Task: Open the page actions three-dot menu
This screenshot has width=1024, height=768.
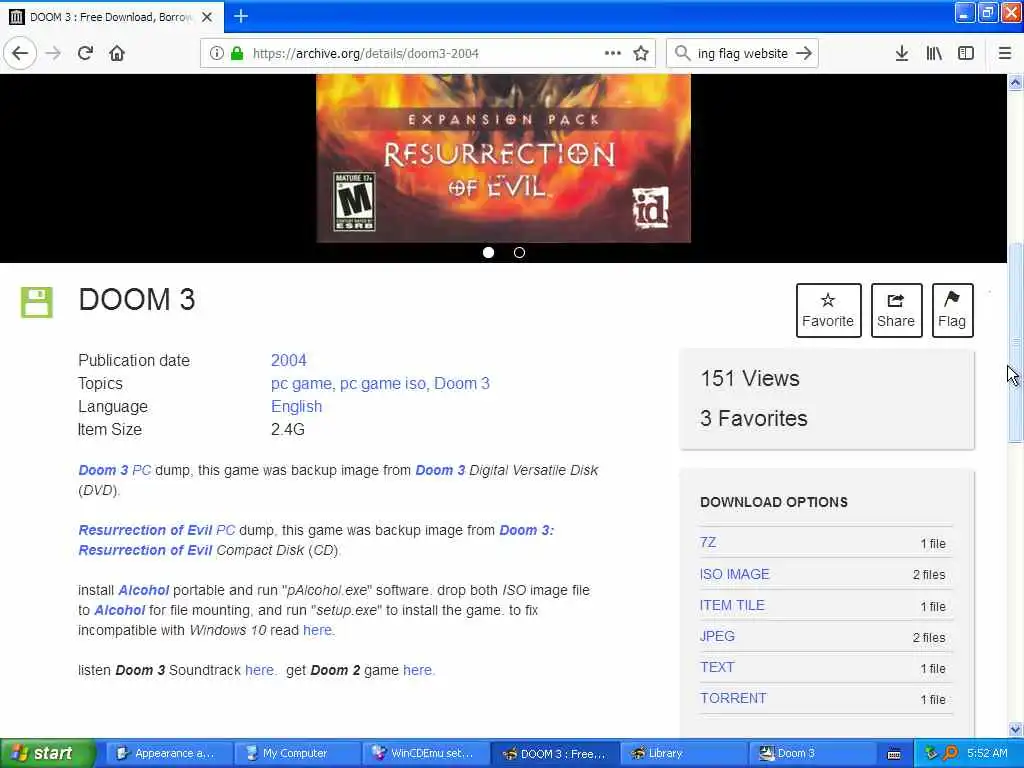Action: click(613, 54)
